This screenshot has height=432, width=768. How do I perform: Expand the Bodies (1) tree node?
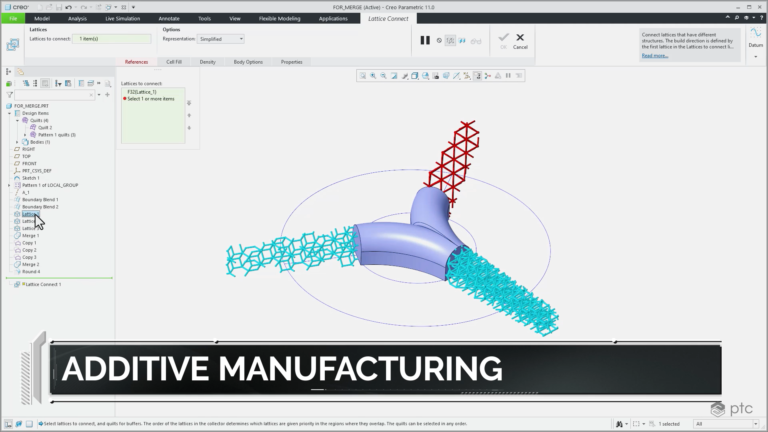tap(17, 142)
